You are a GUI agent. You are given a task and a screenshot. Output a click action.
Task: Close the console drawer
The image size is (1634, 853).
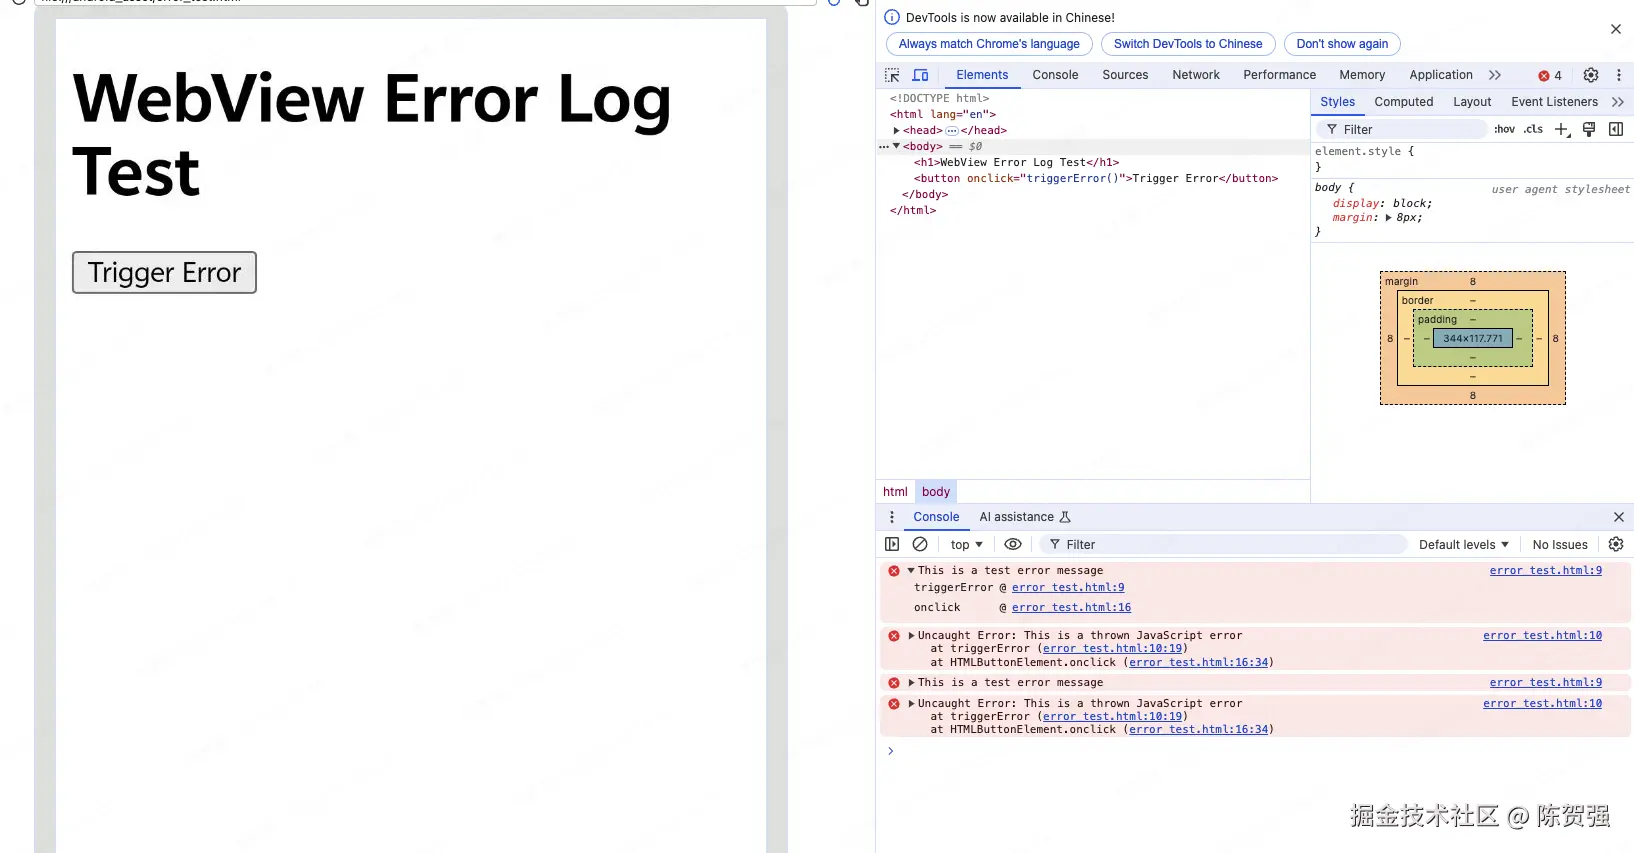pyautogui.click(x=1619, y=517)
